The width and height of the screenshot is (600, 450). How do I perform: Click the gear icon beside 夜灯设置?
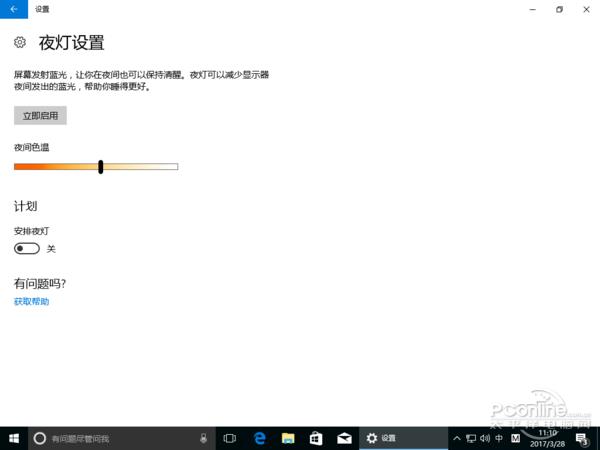tap(20, 43)
